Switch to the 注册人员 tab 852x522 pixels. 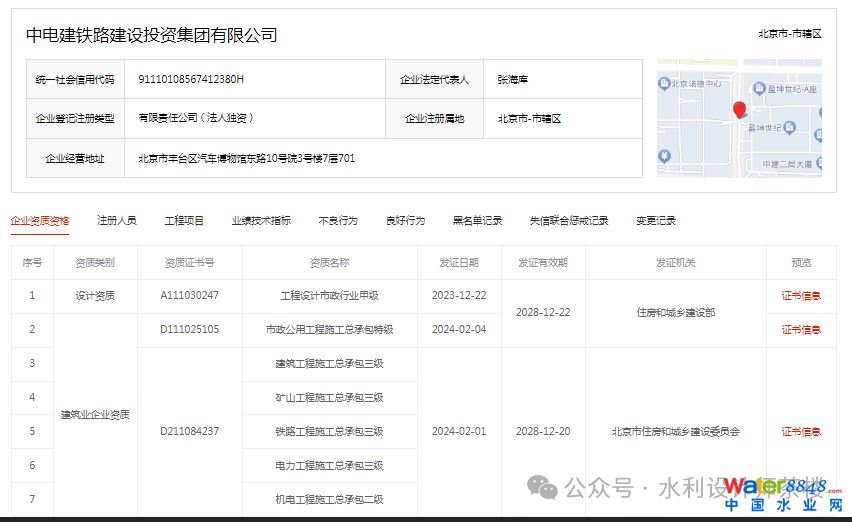117,221
